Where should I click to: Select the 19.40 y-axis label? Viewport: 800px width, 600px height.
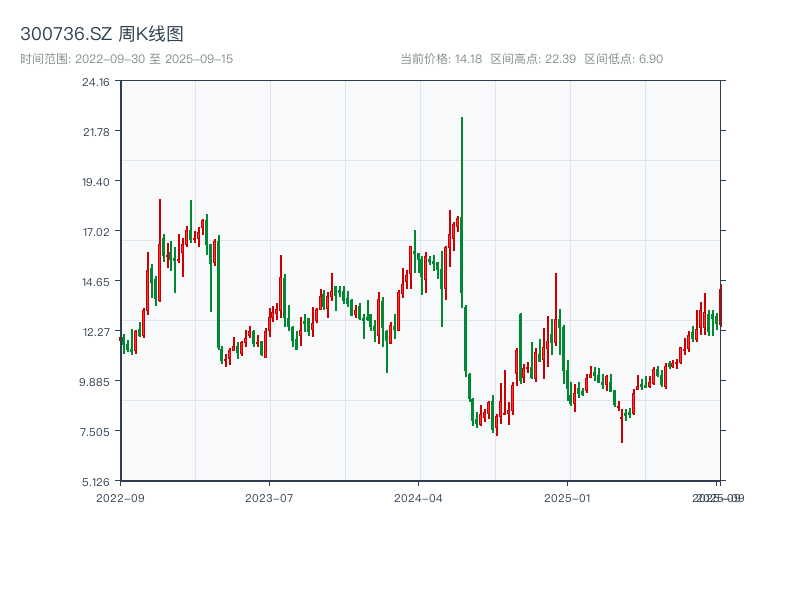click(x=96, y=182)
